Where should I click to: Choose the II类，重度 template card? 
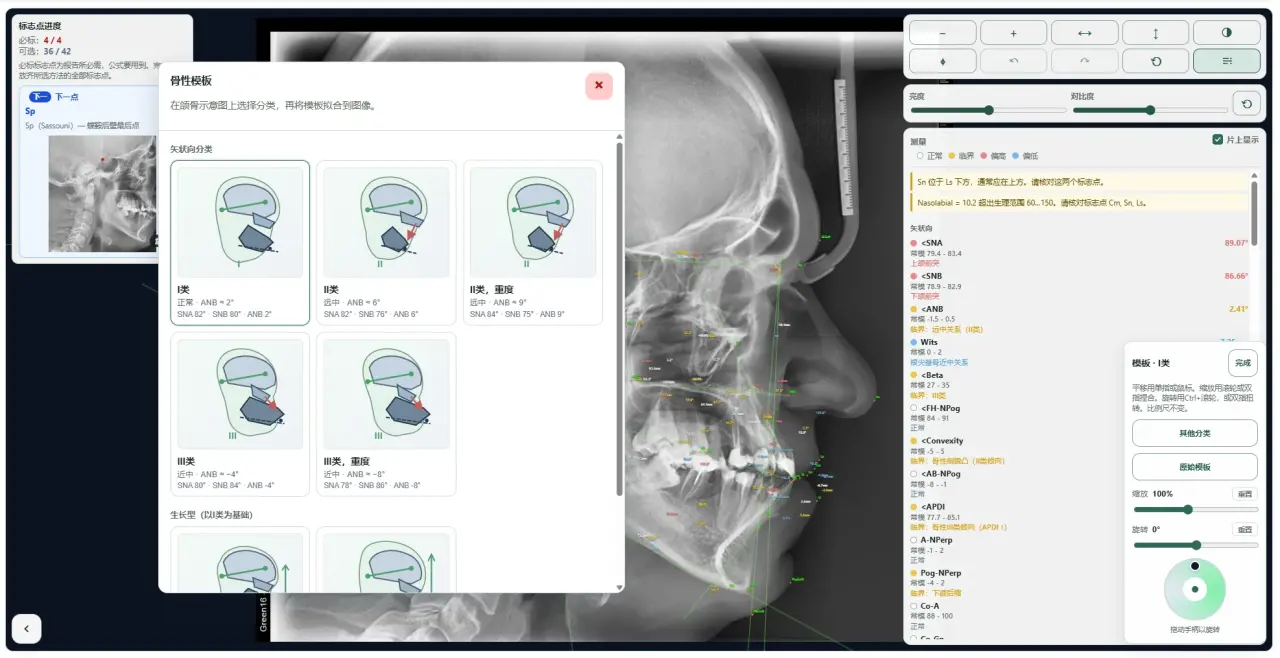pos(533,243)
